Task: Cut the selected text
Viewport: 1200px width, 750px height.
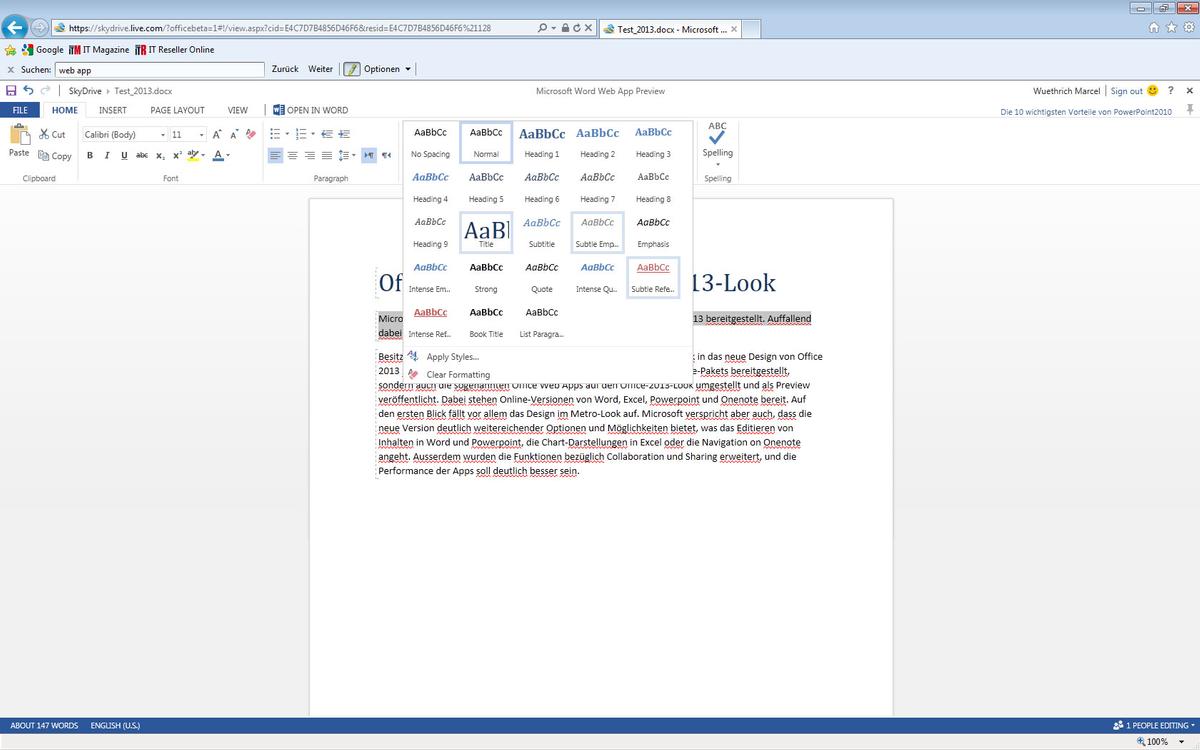Action: tap(52, 134)
